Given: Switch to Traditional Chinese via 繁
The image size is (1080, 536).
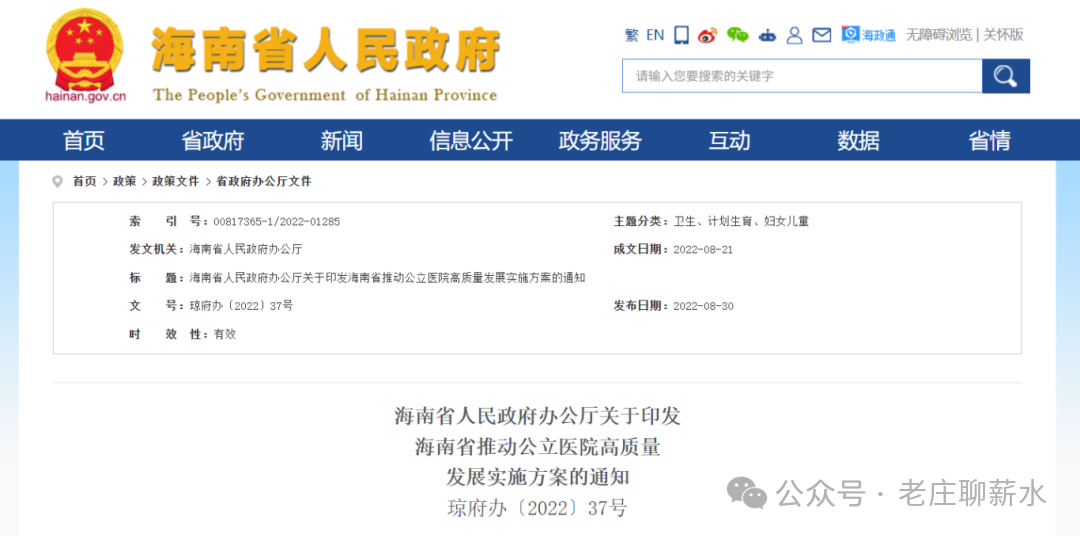Looking at the screenshot, I should coord(631,34).
